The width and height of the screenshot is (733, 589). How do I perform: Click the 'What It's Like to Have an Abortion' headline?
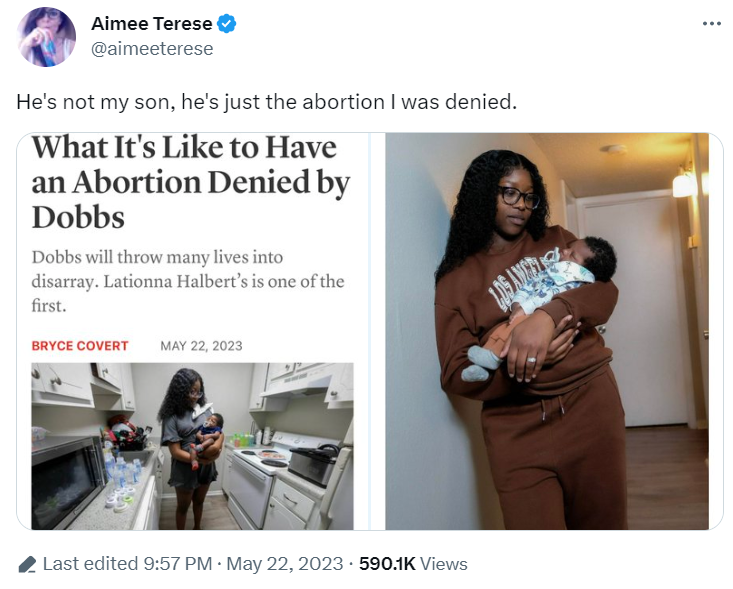click(x=191, y=182)
